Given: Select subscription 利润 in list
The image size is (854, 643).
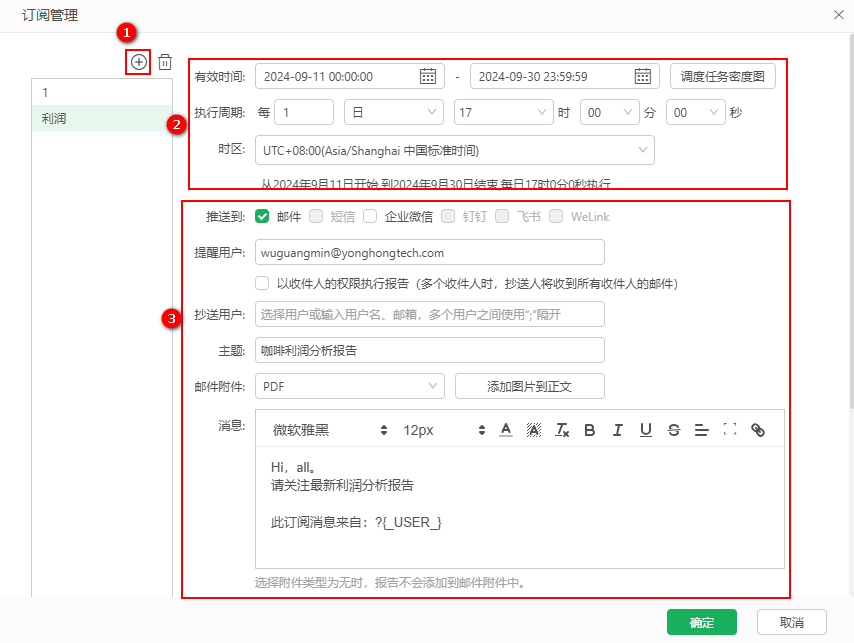Looking at the screenshot, I should (x=102, y=118).
